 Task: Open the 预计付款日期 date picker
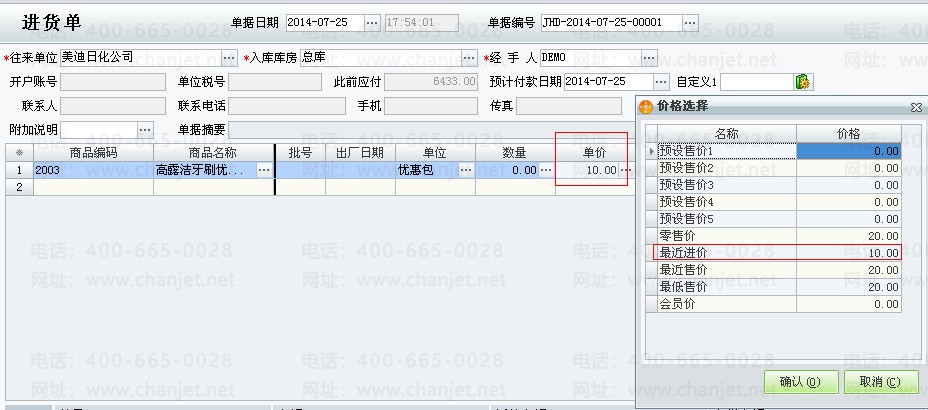point(661,81)
